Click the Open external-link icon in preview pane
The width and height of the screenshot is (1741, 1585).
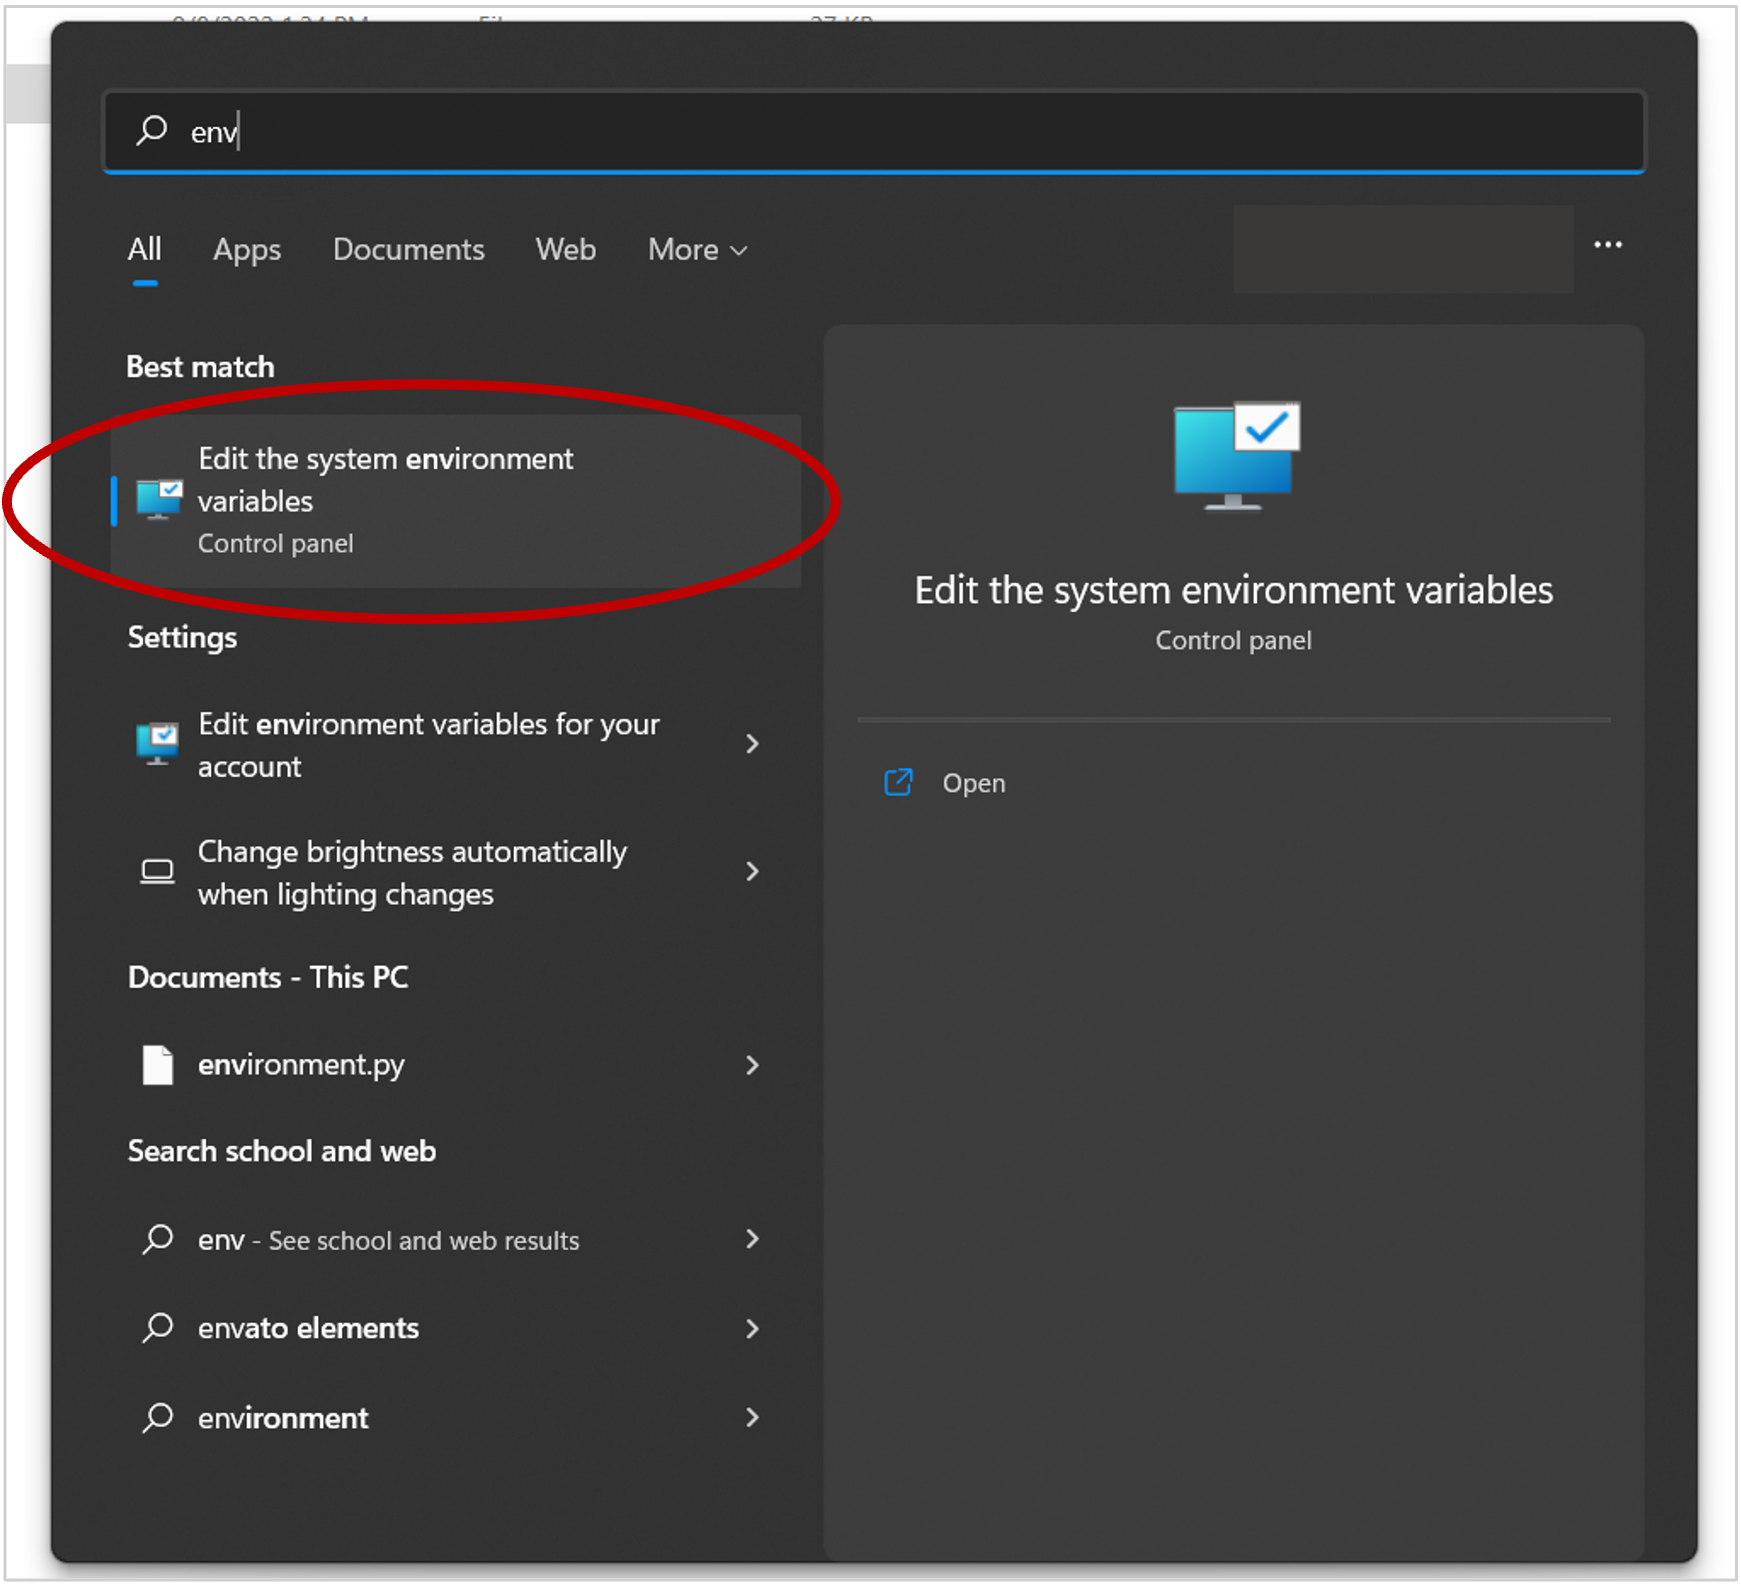pyautogui.click(x=898, y=782)
